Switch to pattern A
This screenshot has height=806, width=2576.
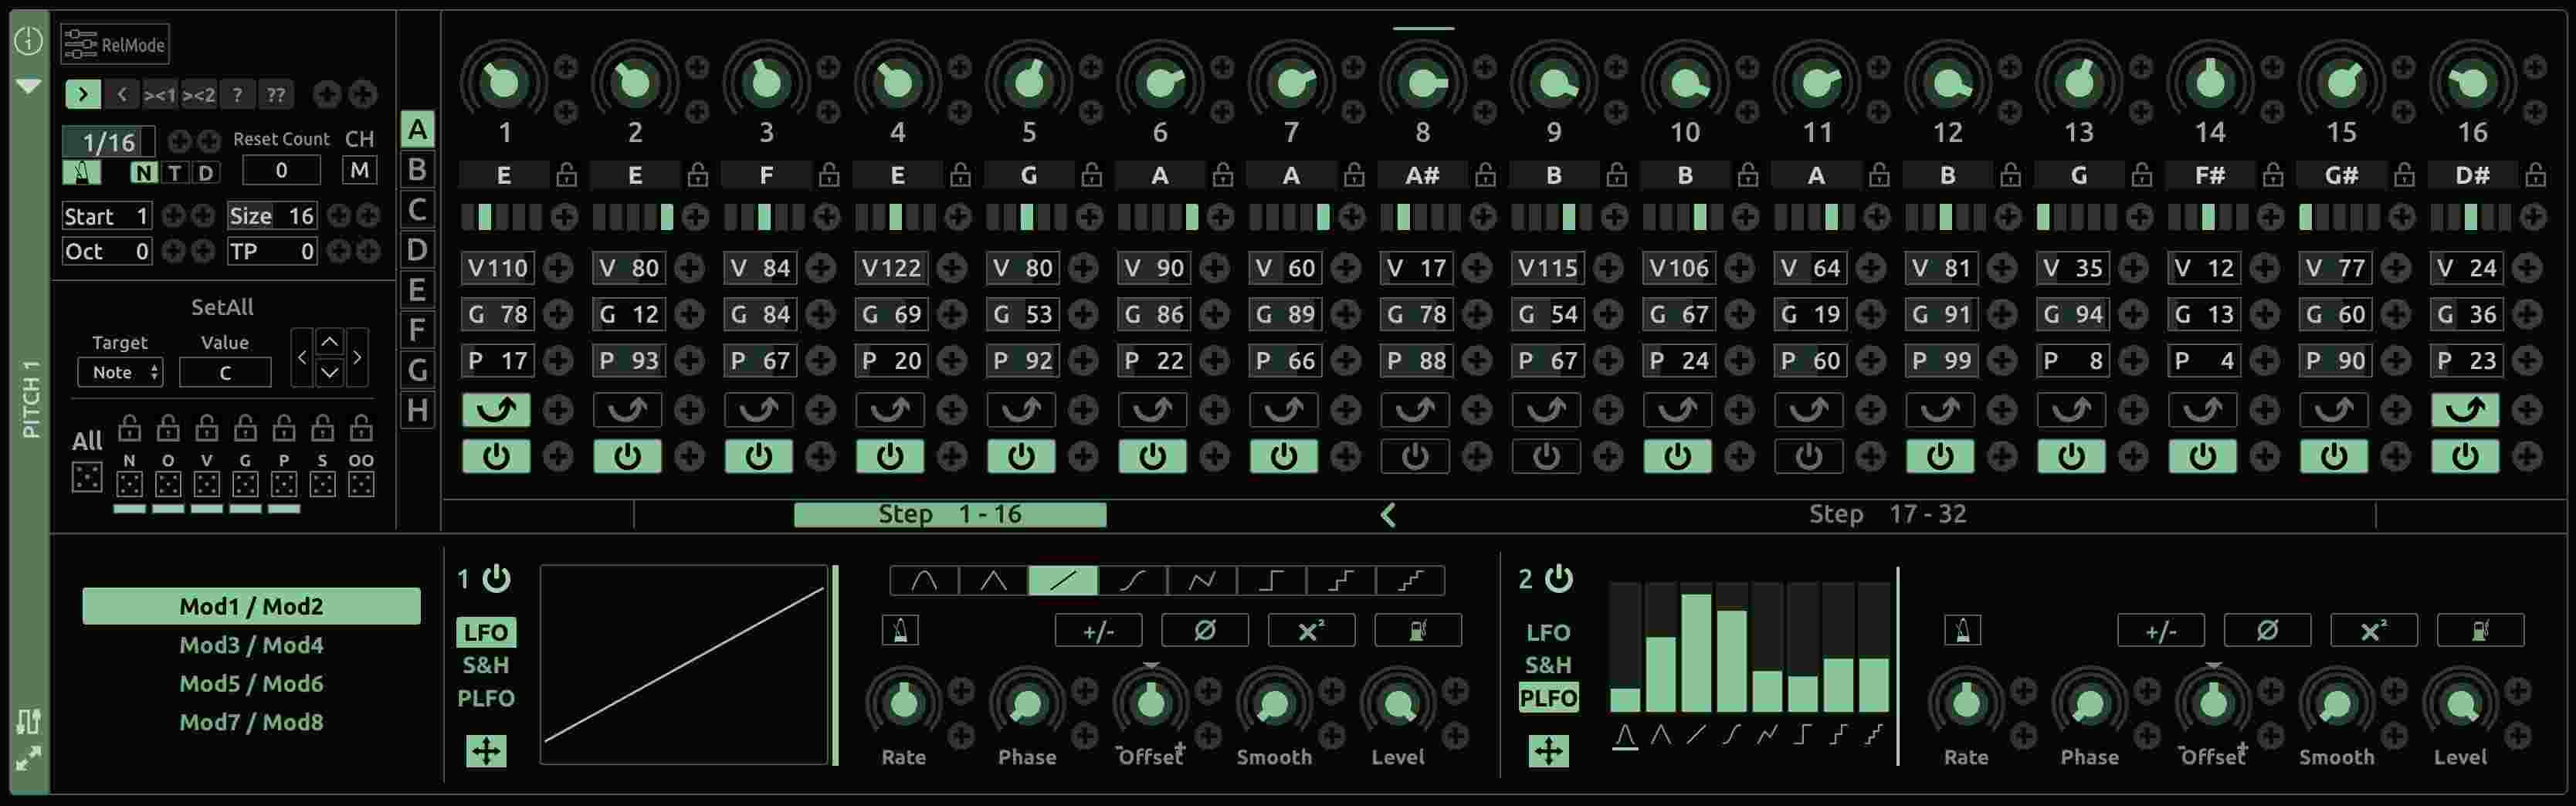coord(418,129)
